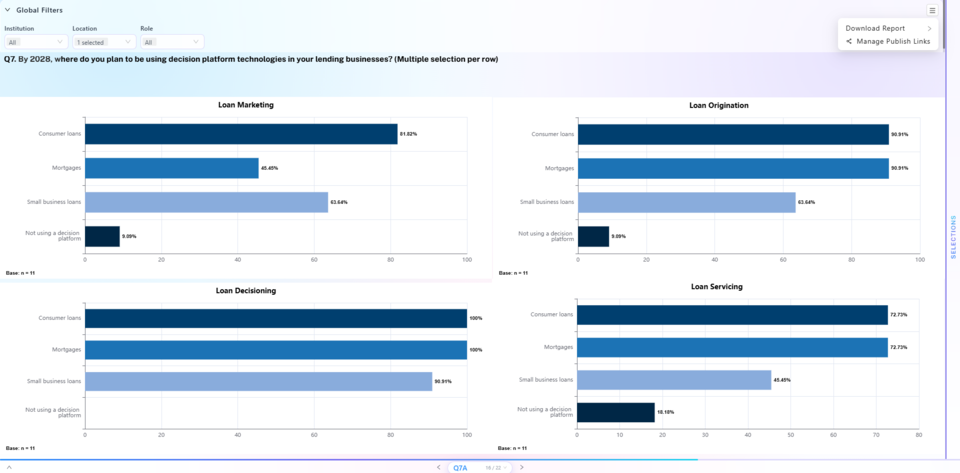Open the Institution filter dropdown
The image size is (960, 473).
tap(36, 42)
